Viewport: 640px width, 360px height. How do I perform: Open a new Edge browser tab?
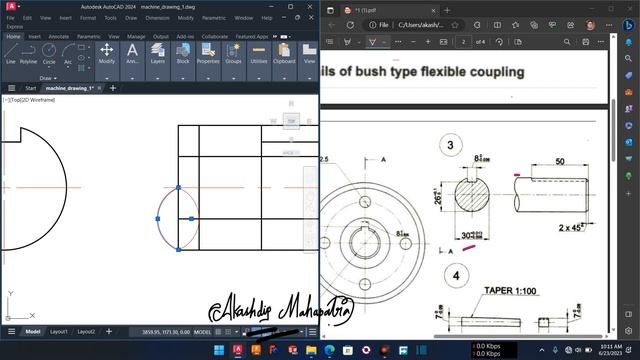(447, 10)
